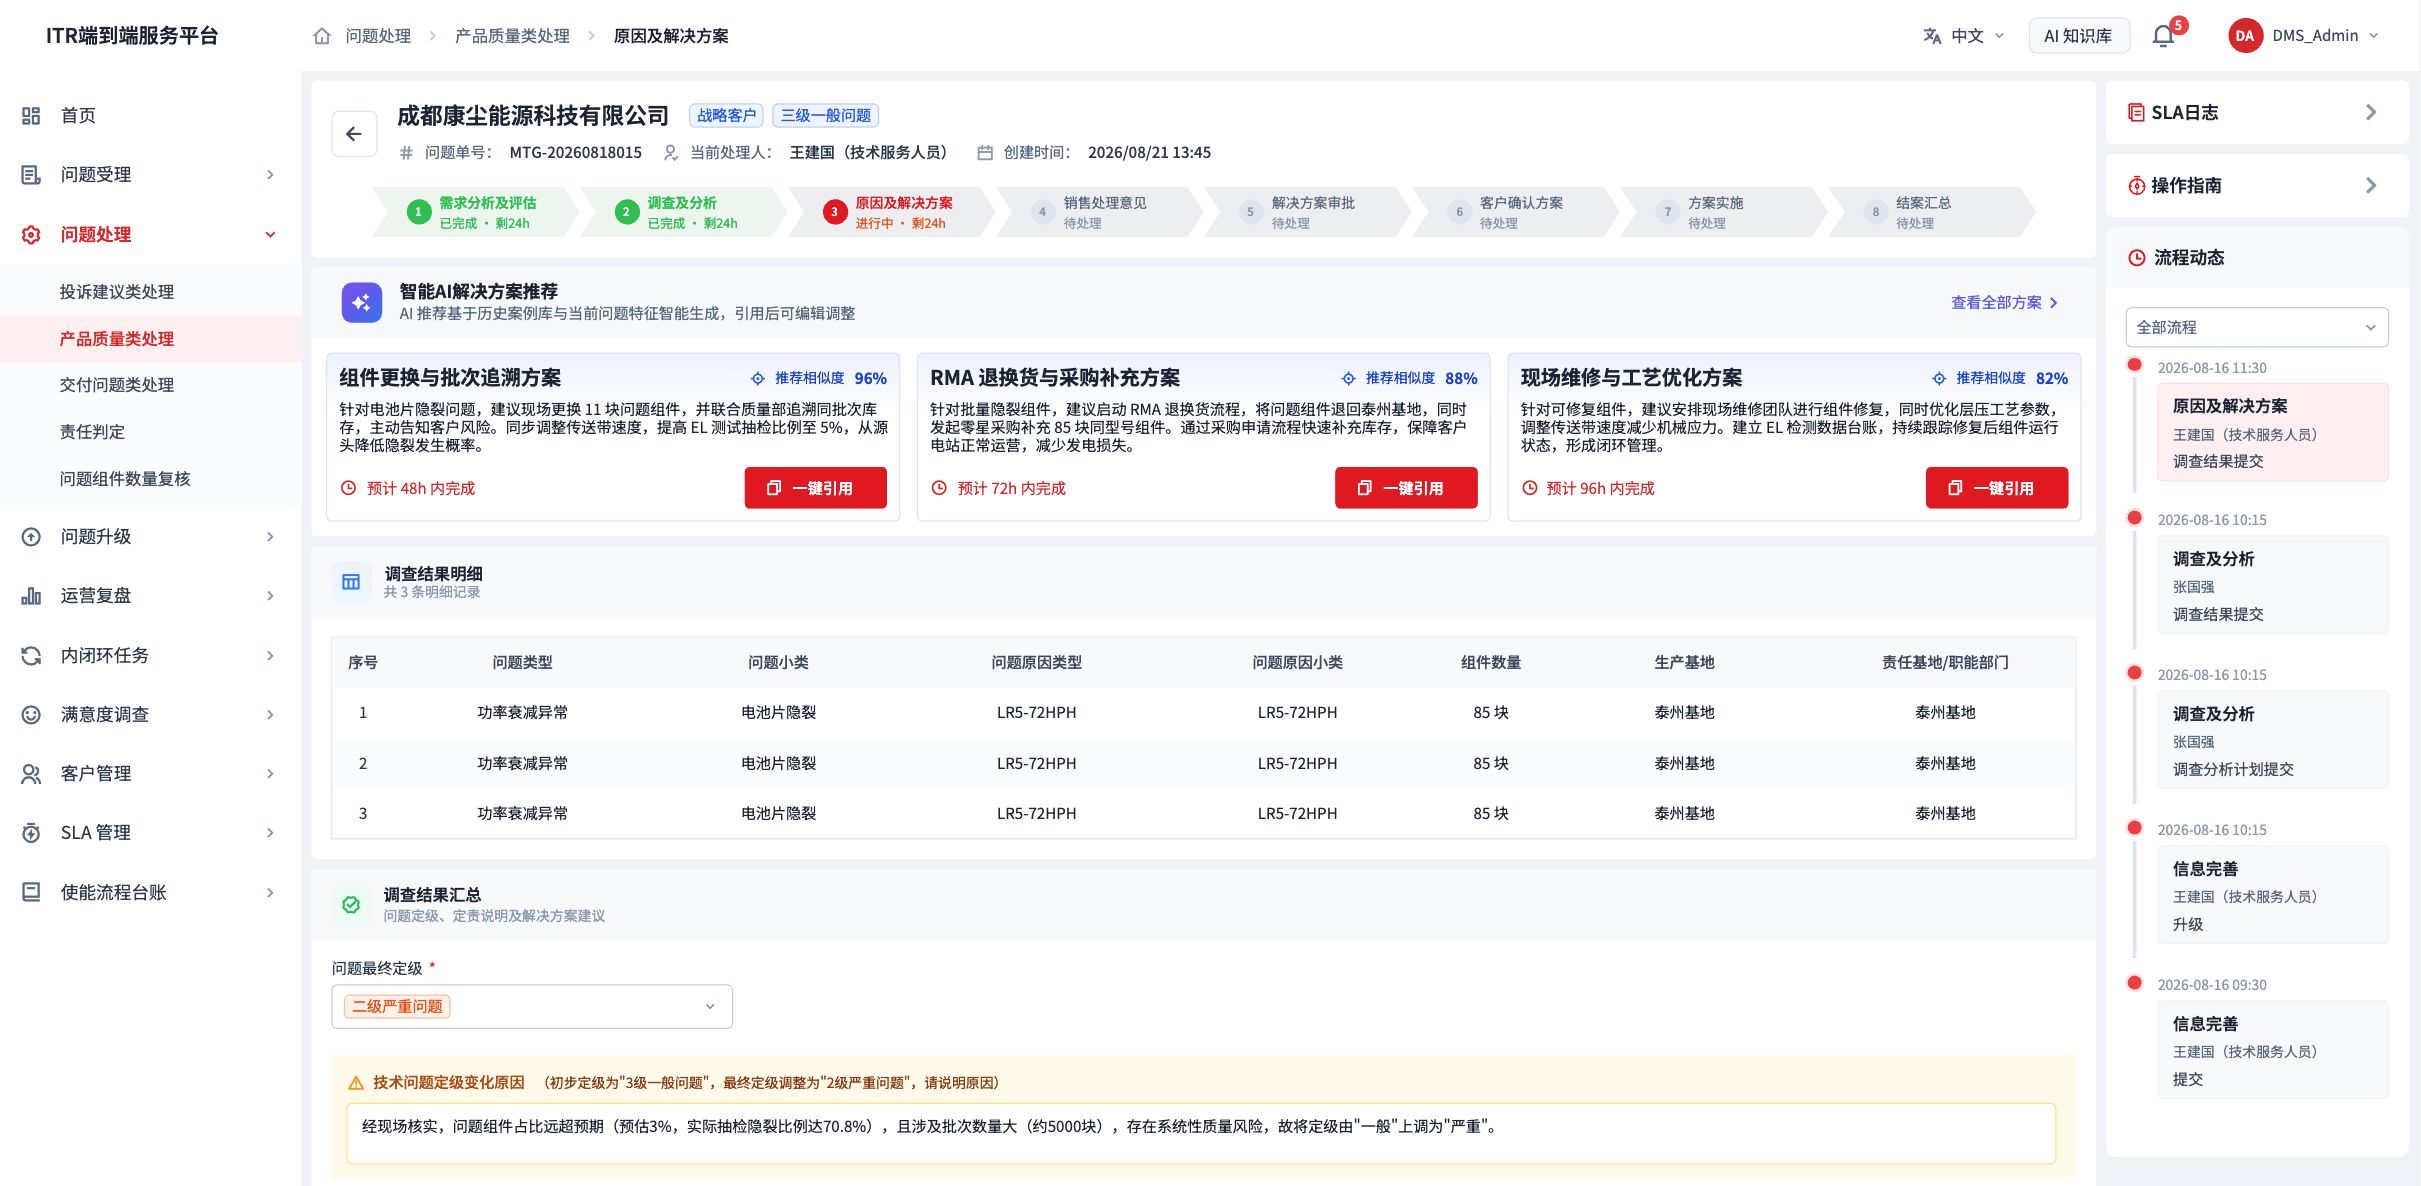
Task: Click the 满意度调查 smiley icon
Action: (x=31, y=715)
